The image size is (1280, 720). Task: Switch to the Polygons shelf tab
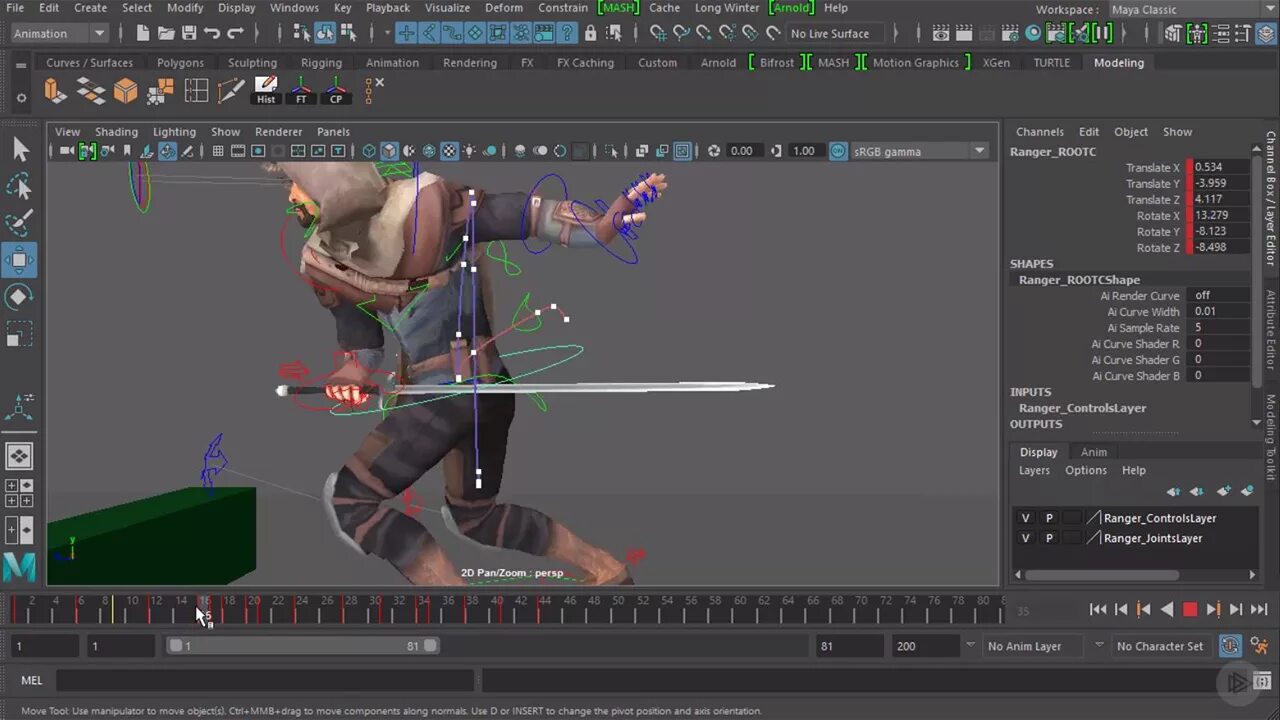coord(180,62)
